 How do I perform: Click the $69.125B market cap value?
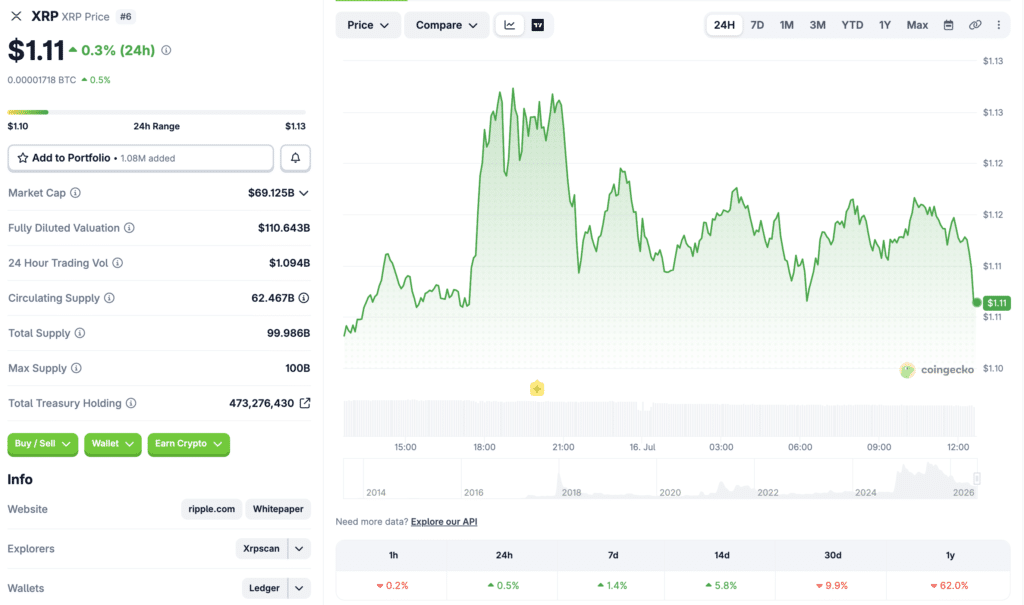(271, 193)
